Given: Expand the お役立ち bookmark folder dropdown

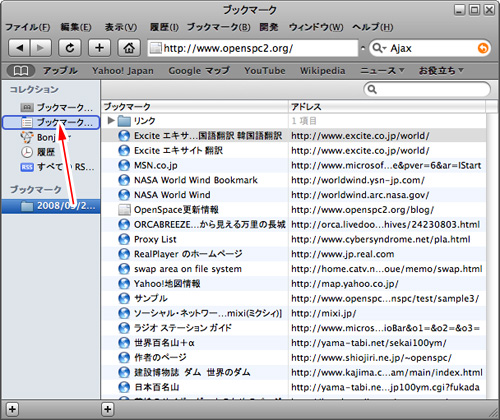Looking at the screenshot, I should point(441,71).
